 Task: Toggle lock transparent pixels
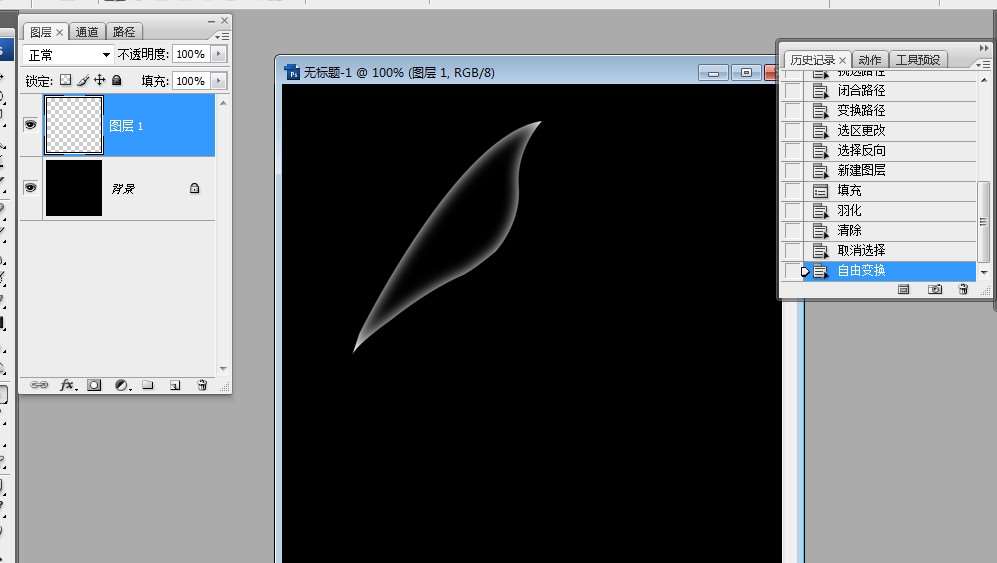coord(65,80)
